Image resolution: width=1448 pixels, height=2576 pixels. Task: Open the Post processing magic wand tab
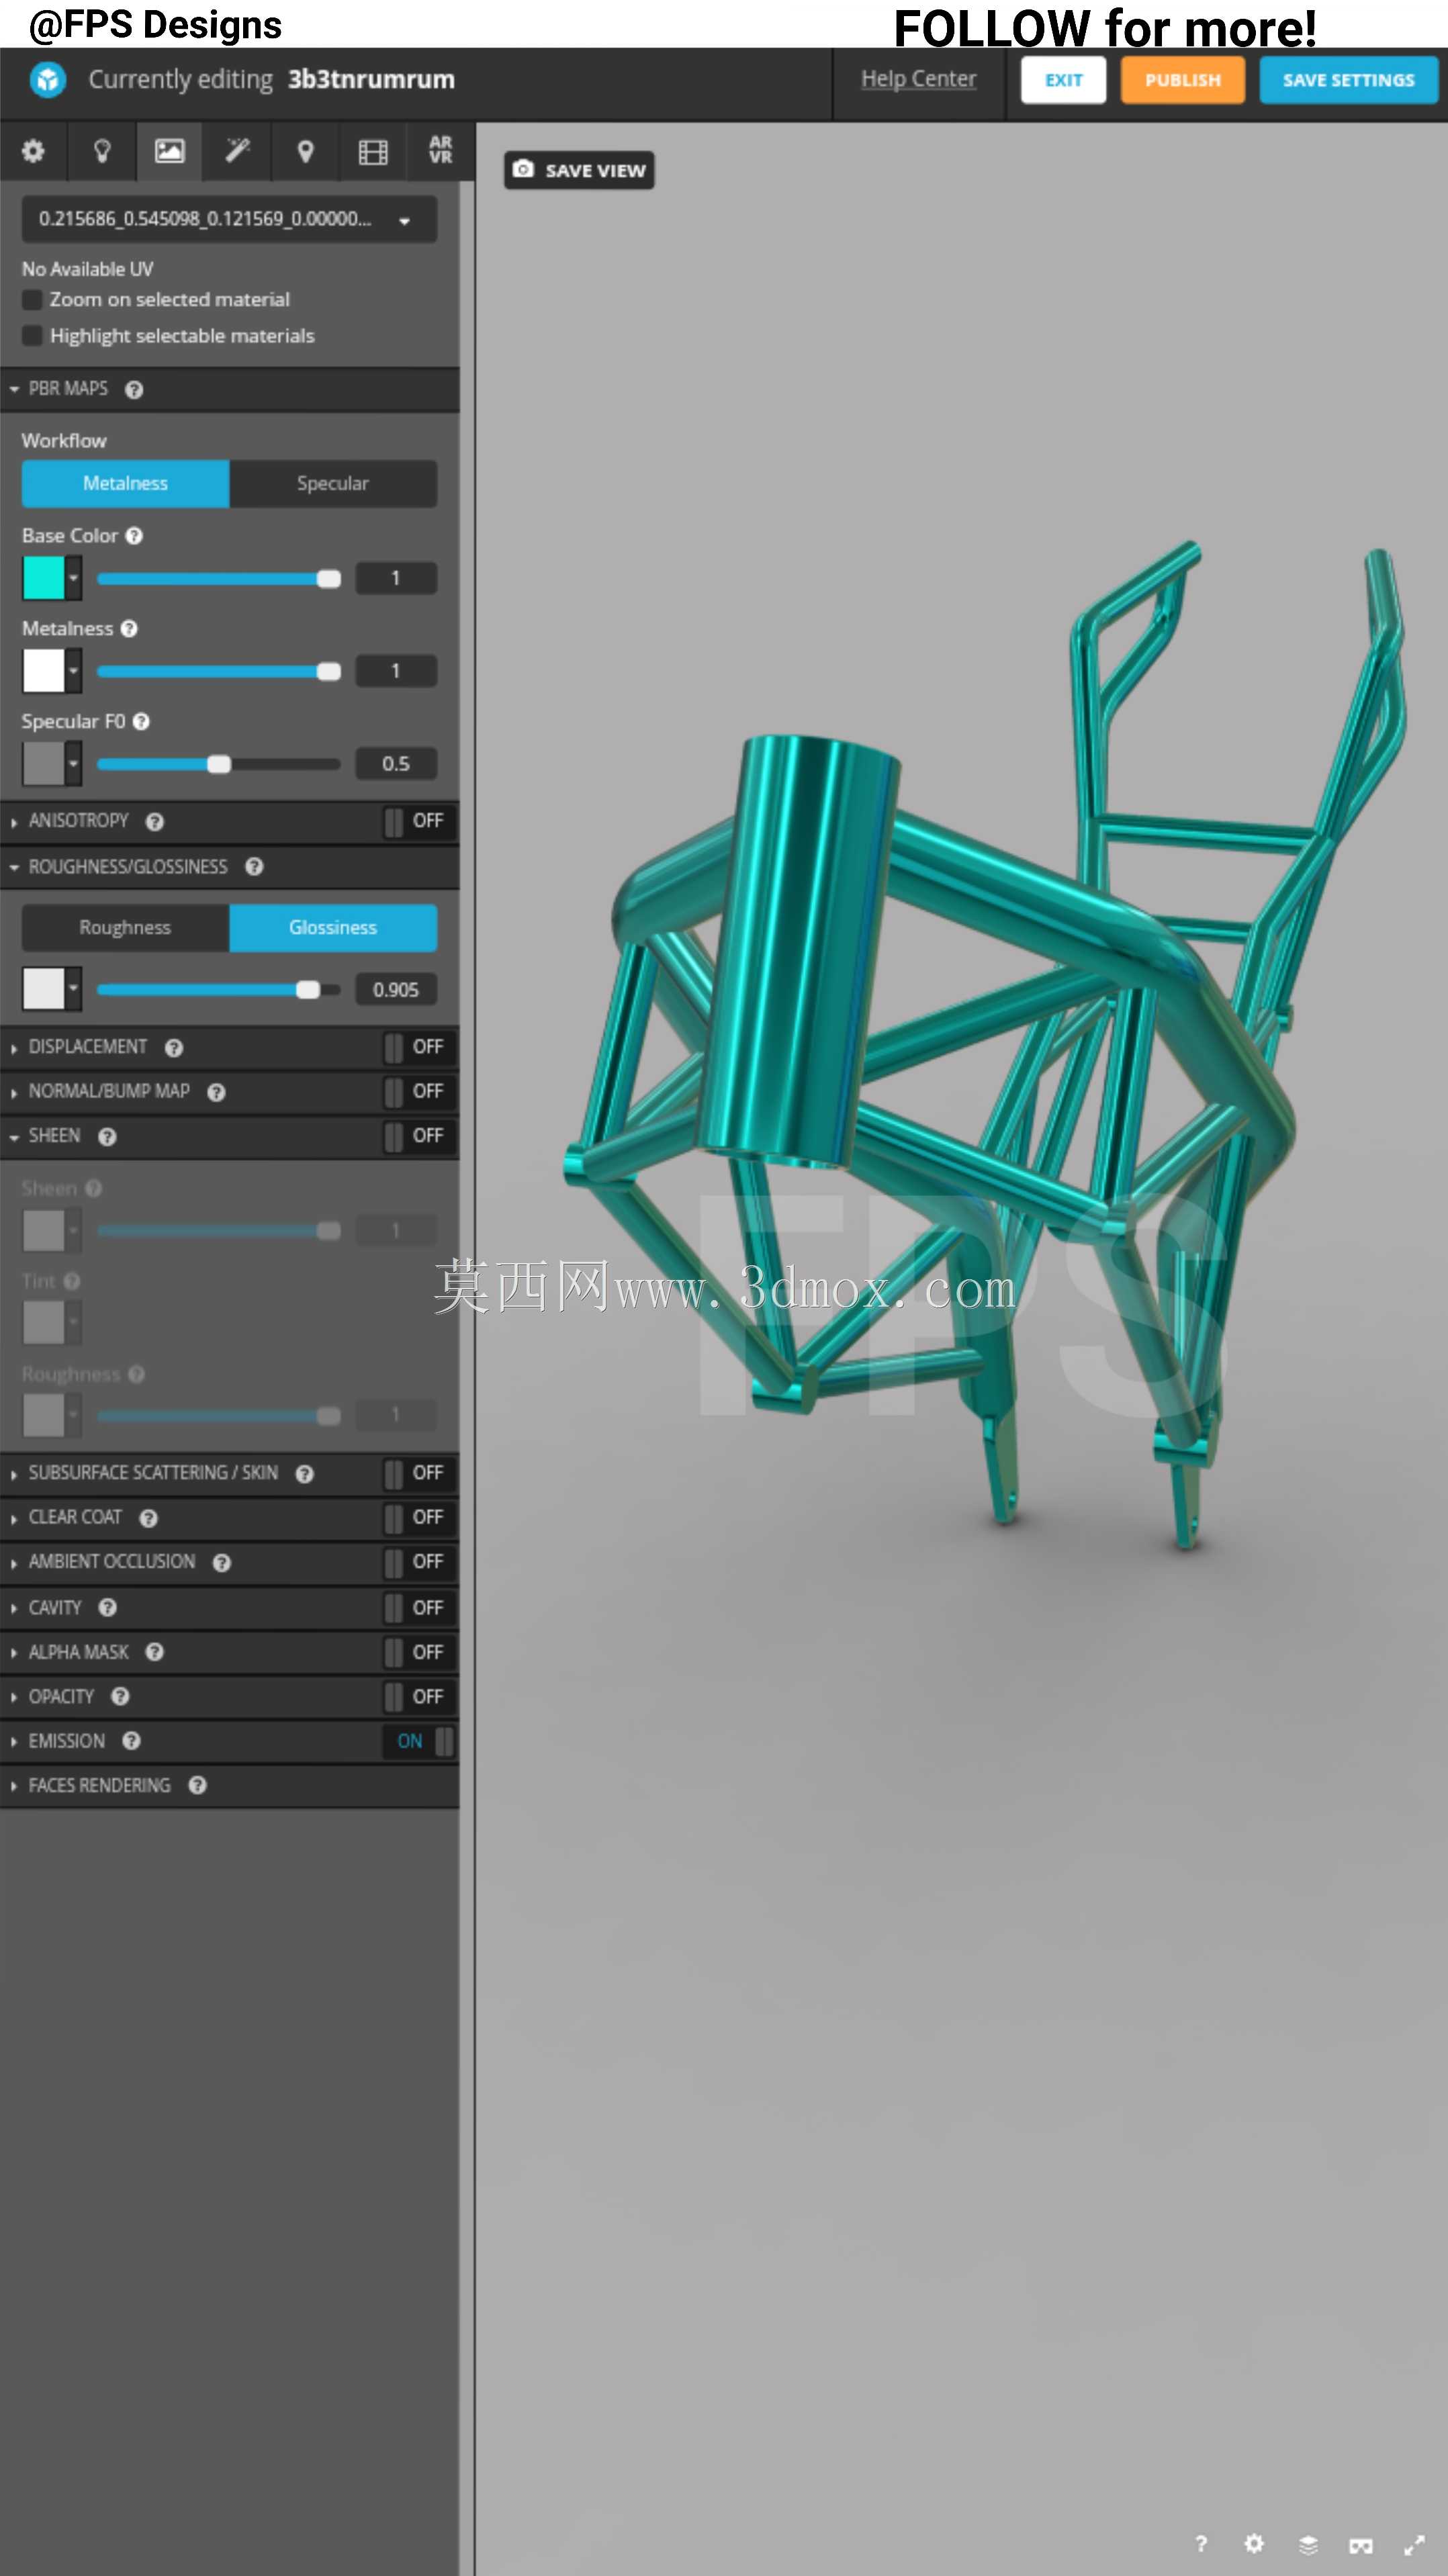click(237, 151)
